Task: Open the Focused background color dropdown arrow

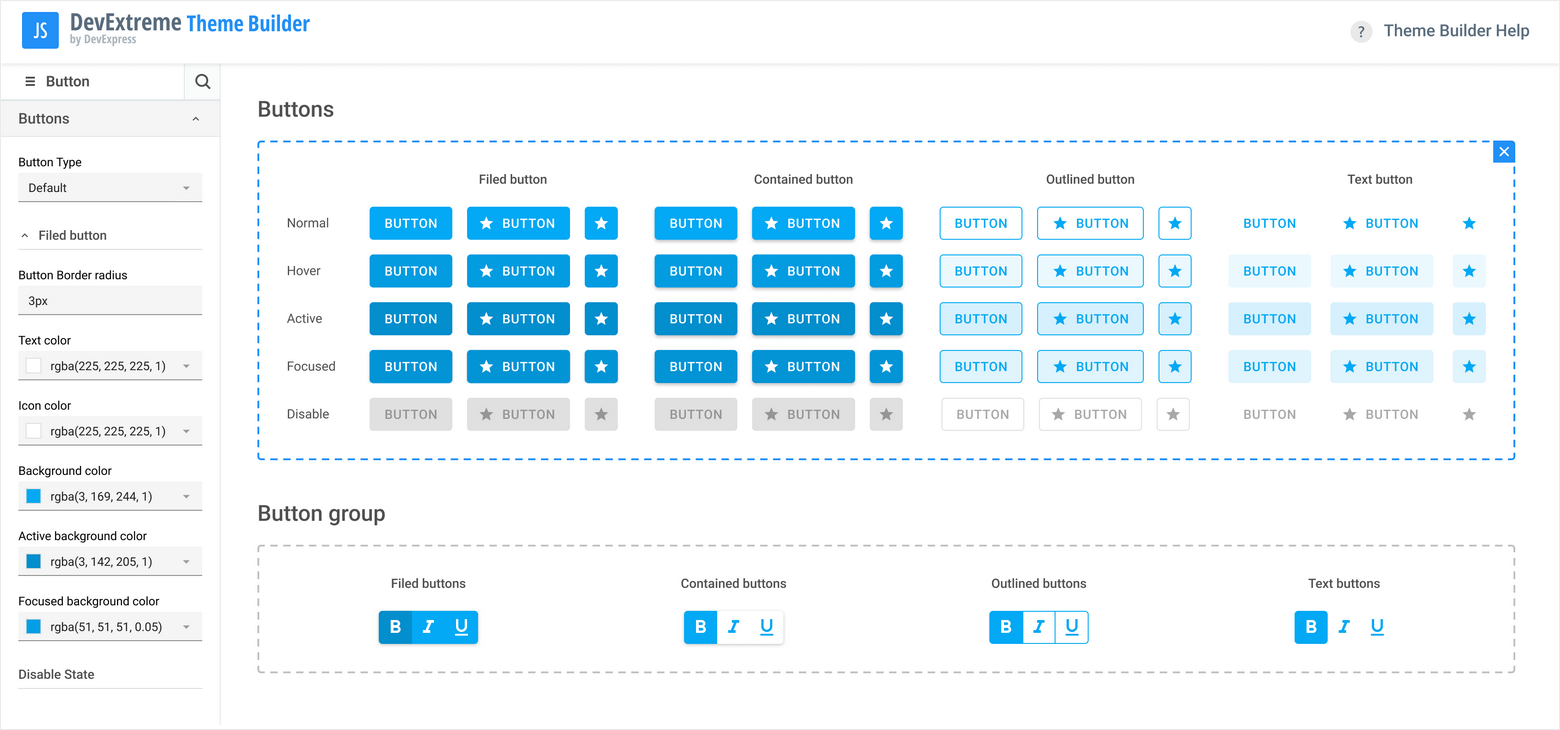Action: 186,627
